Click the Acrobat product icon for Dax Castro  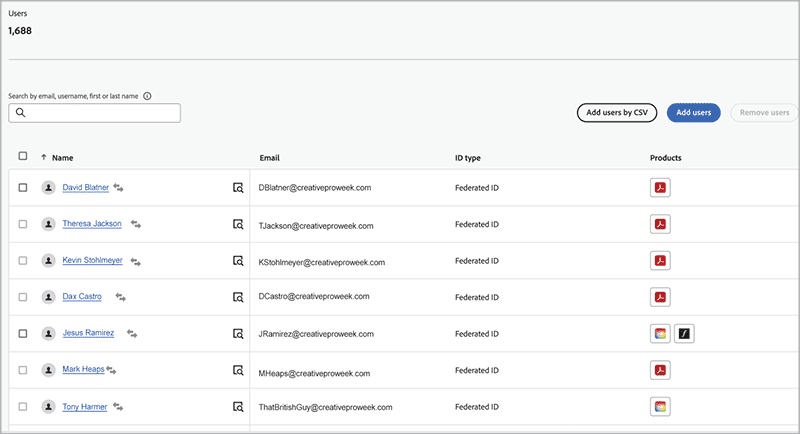660,297
